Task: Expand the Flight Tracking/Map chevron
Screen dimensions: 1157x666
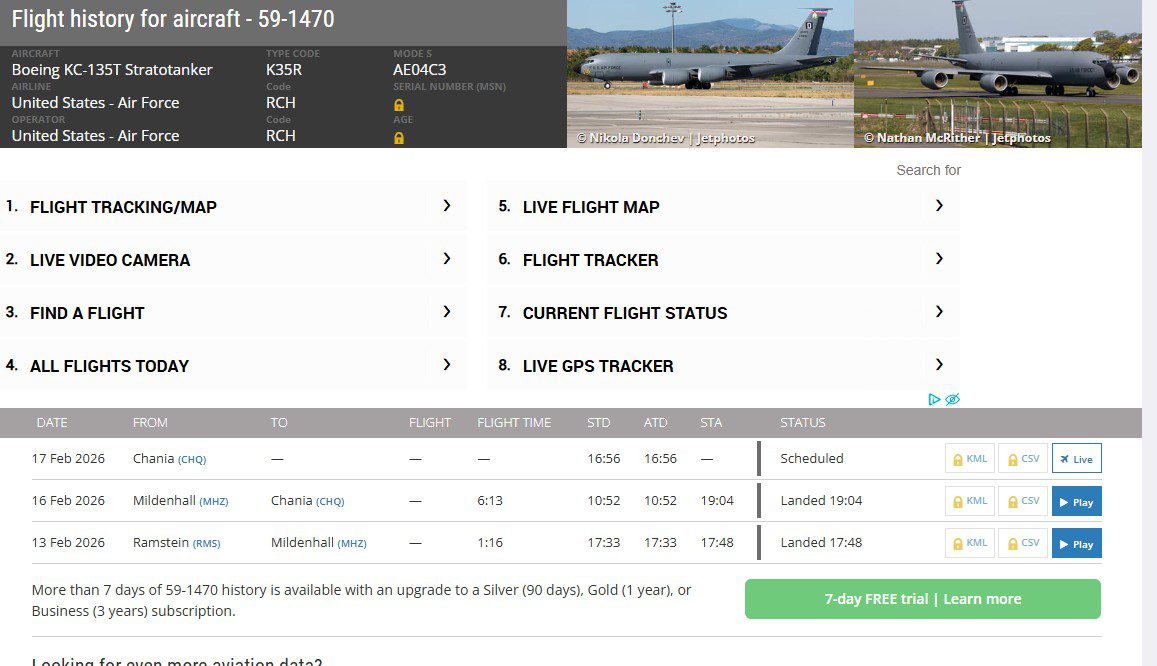Action: pos(447,206)
